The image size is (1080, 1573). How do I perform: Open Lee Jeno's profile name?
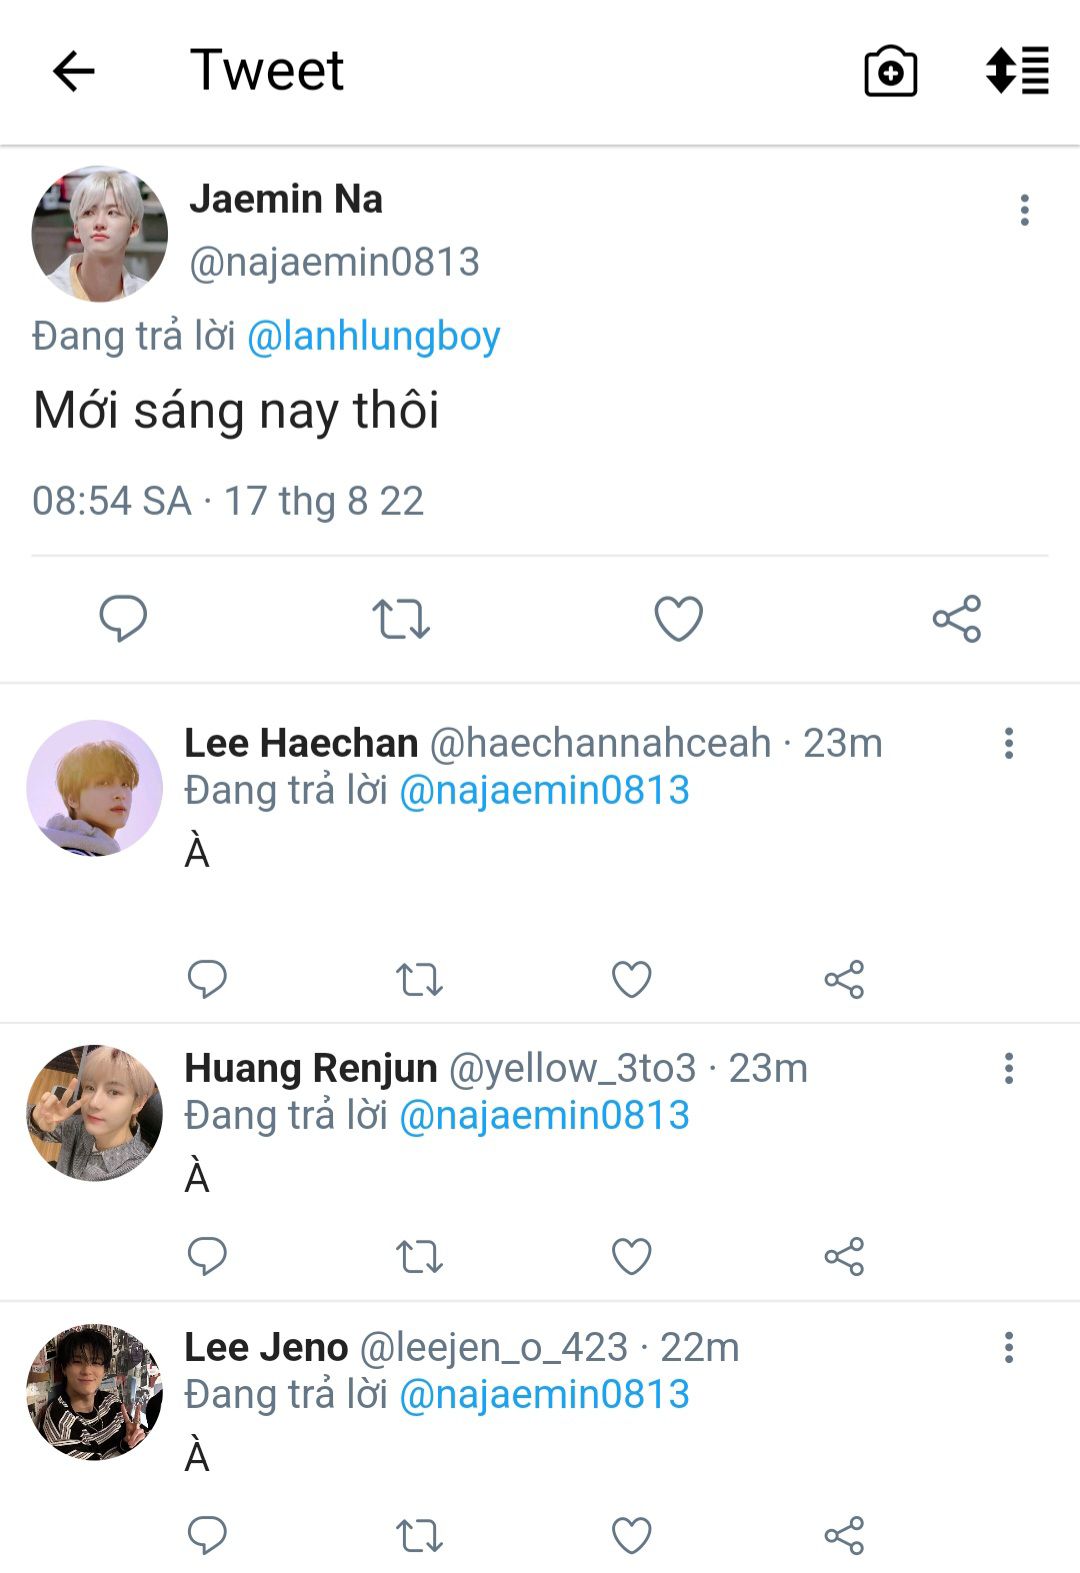[x=266, y=1347]
